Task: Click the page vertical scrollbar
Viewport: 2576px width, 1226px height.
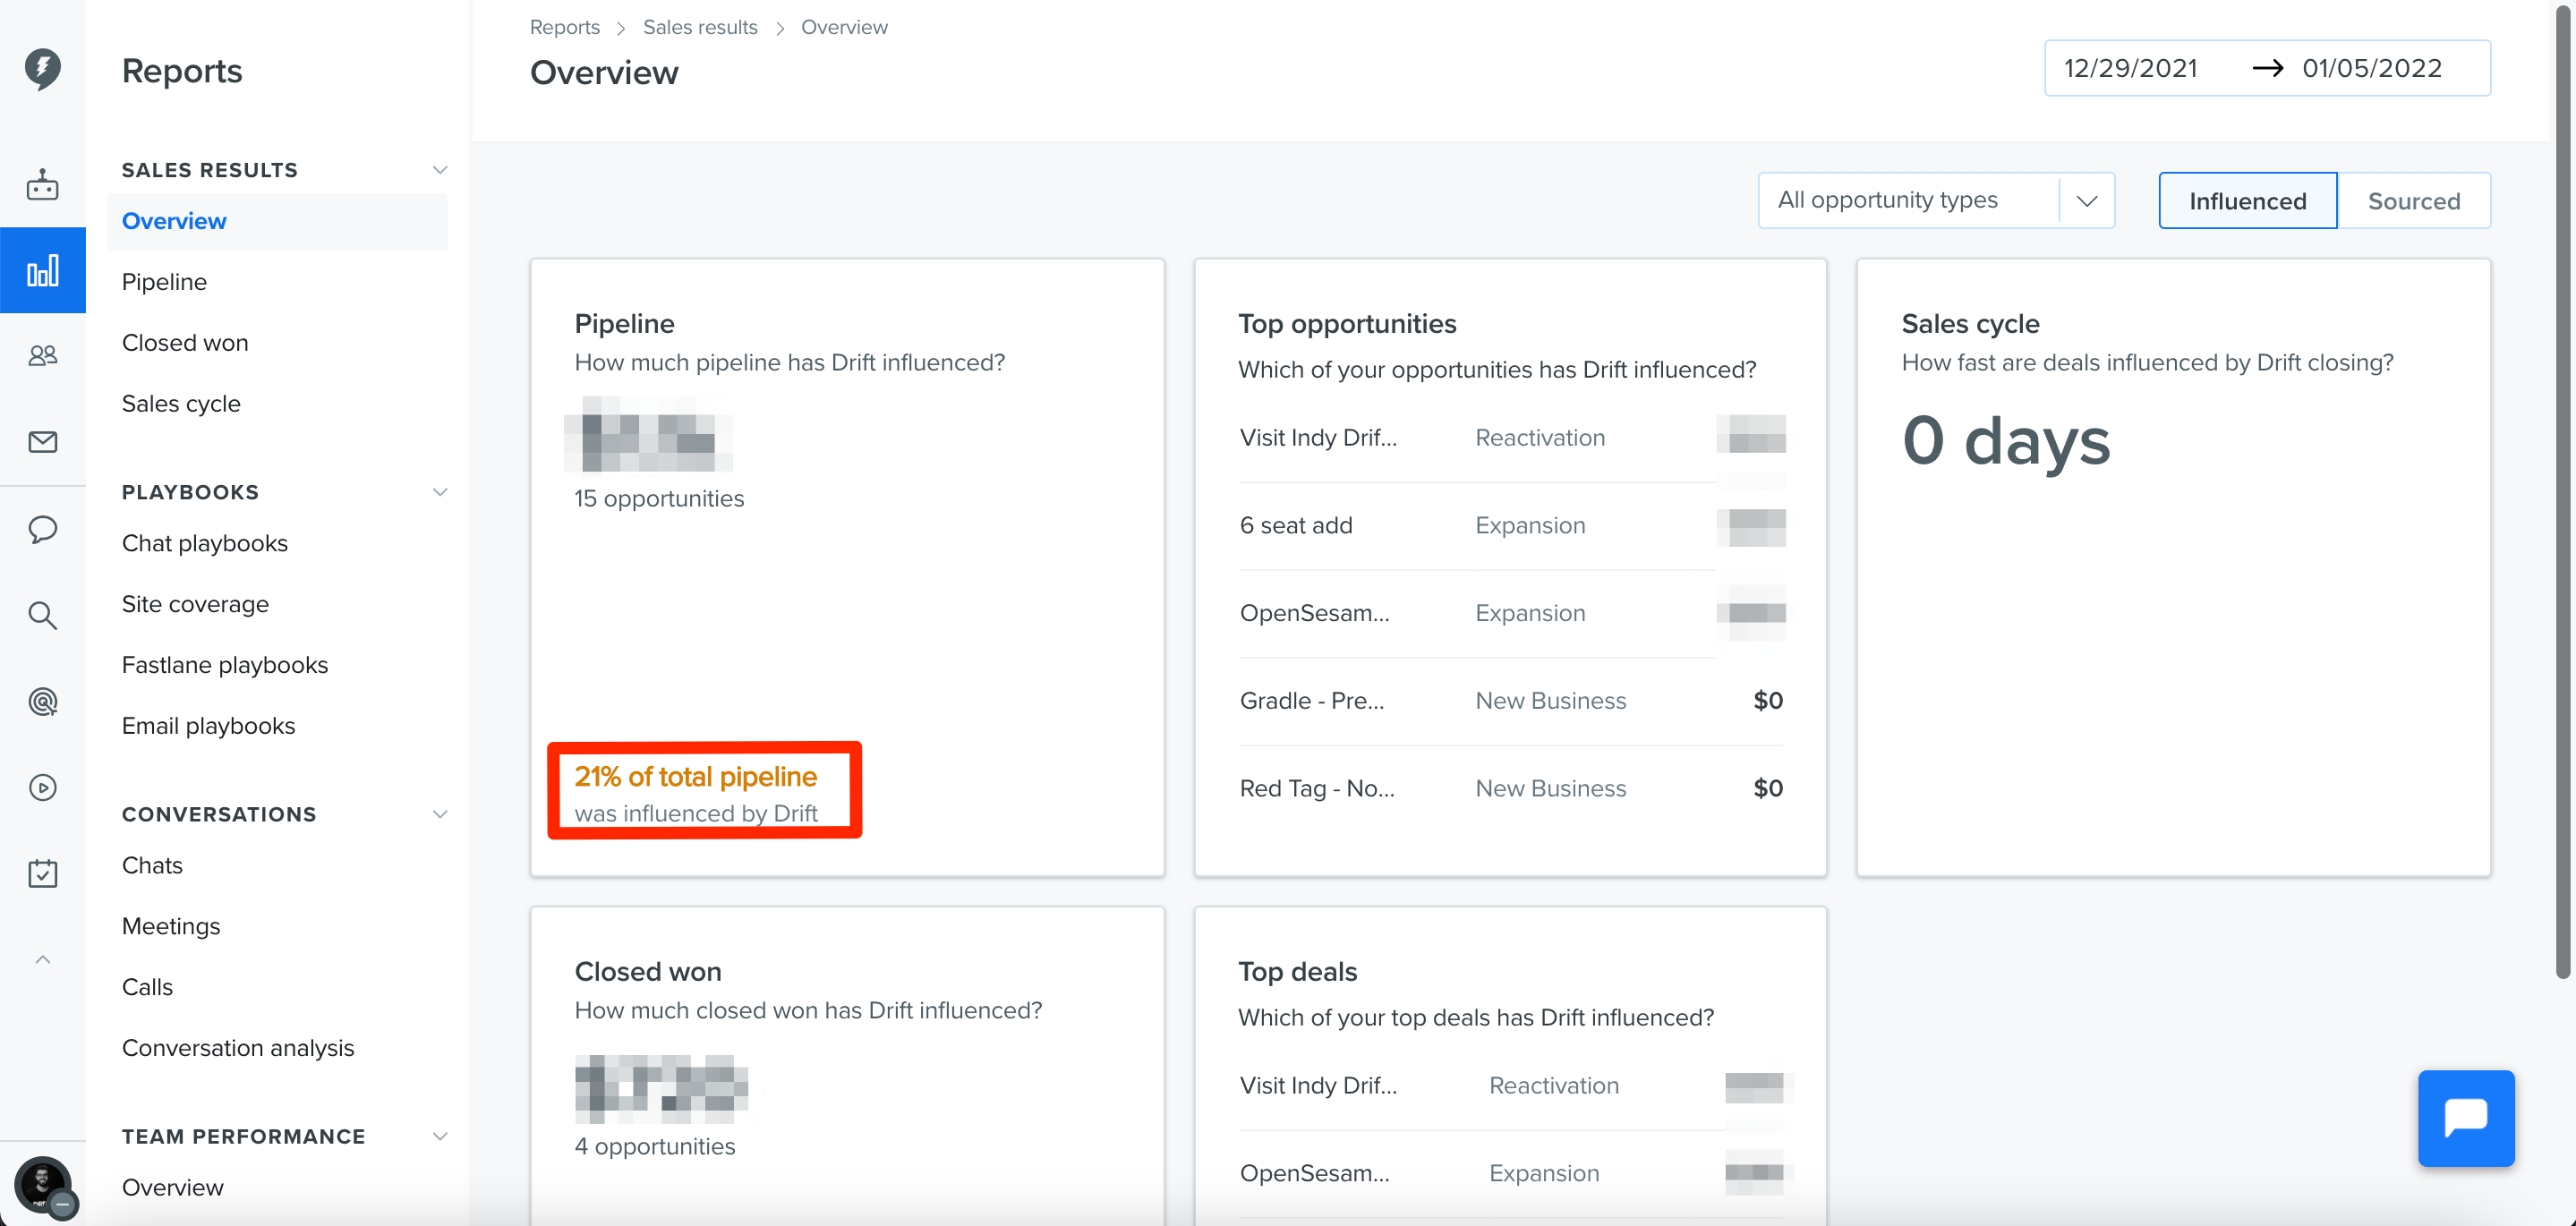Action: point(2563,490)
